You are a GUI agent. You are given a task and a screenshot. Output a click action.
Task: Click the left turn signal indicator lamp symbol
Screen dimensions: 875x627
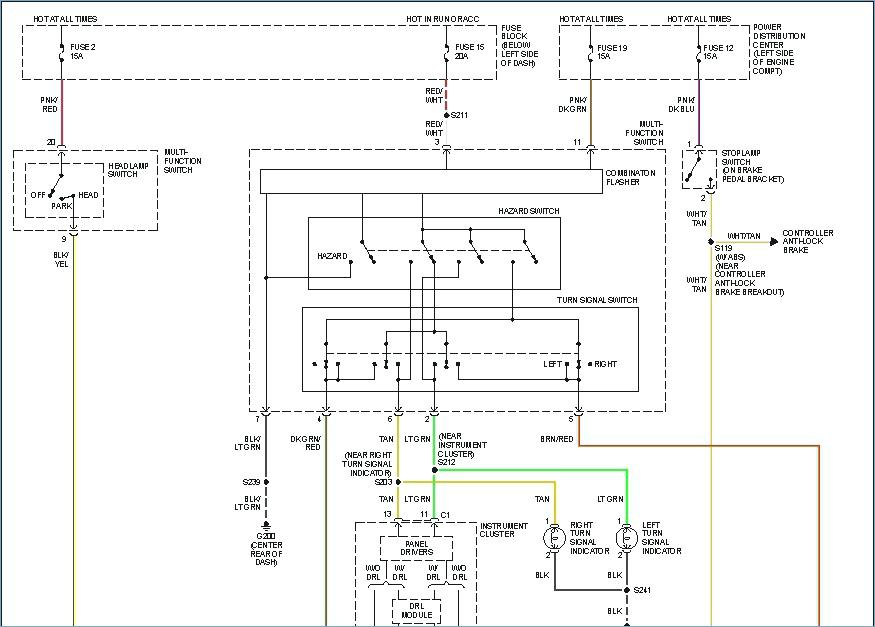point(627,538)
